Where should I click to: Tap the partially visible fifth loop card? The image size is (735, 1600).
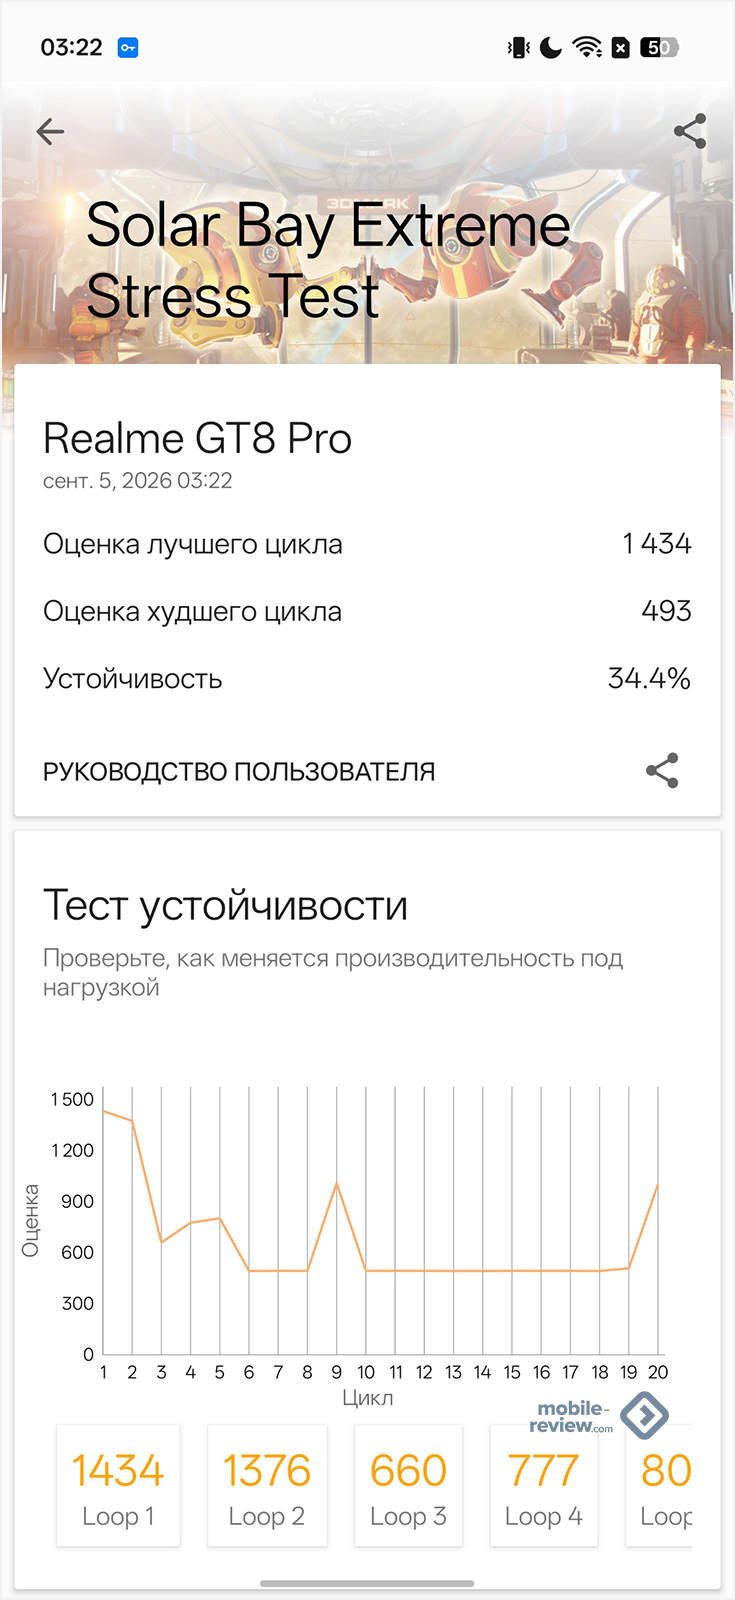pyautogui.click(x=660, y=1486)
